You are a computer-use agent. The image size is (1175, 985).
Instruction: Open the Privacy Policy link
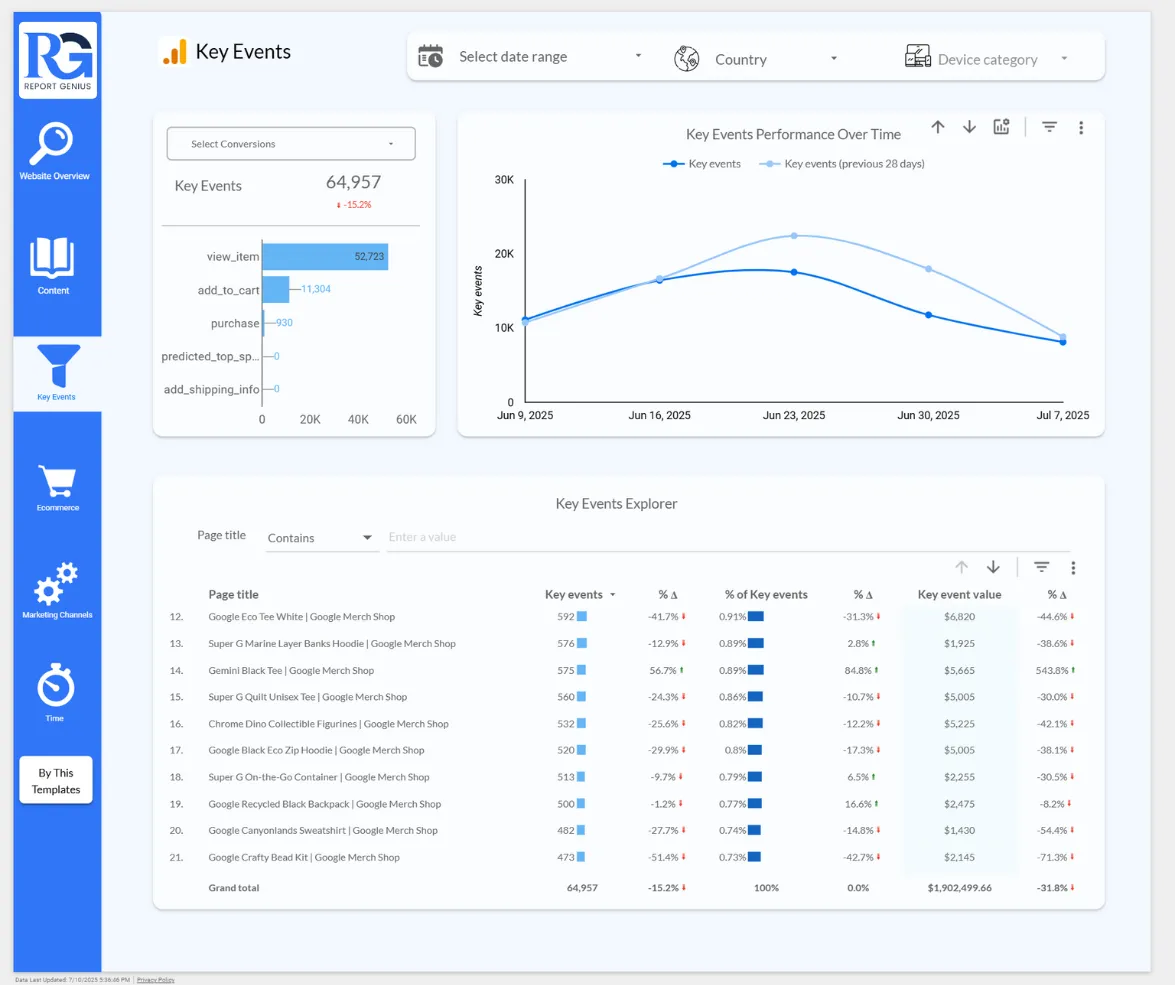155,980
